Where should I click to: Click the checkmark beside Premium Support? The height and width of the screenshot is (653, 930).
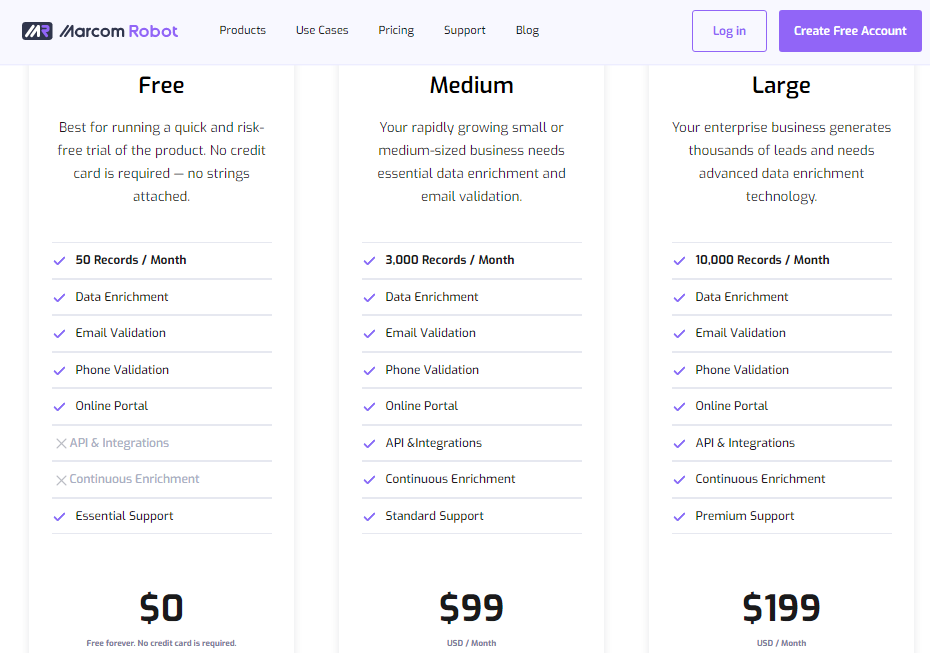click(680, 517)
